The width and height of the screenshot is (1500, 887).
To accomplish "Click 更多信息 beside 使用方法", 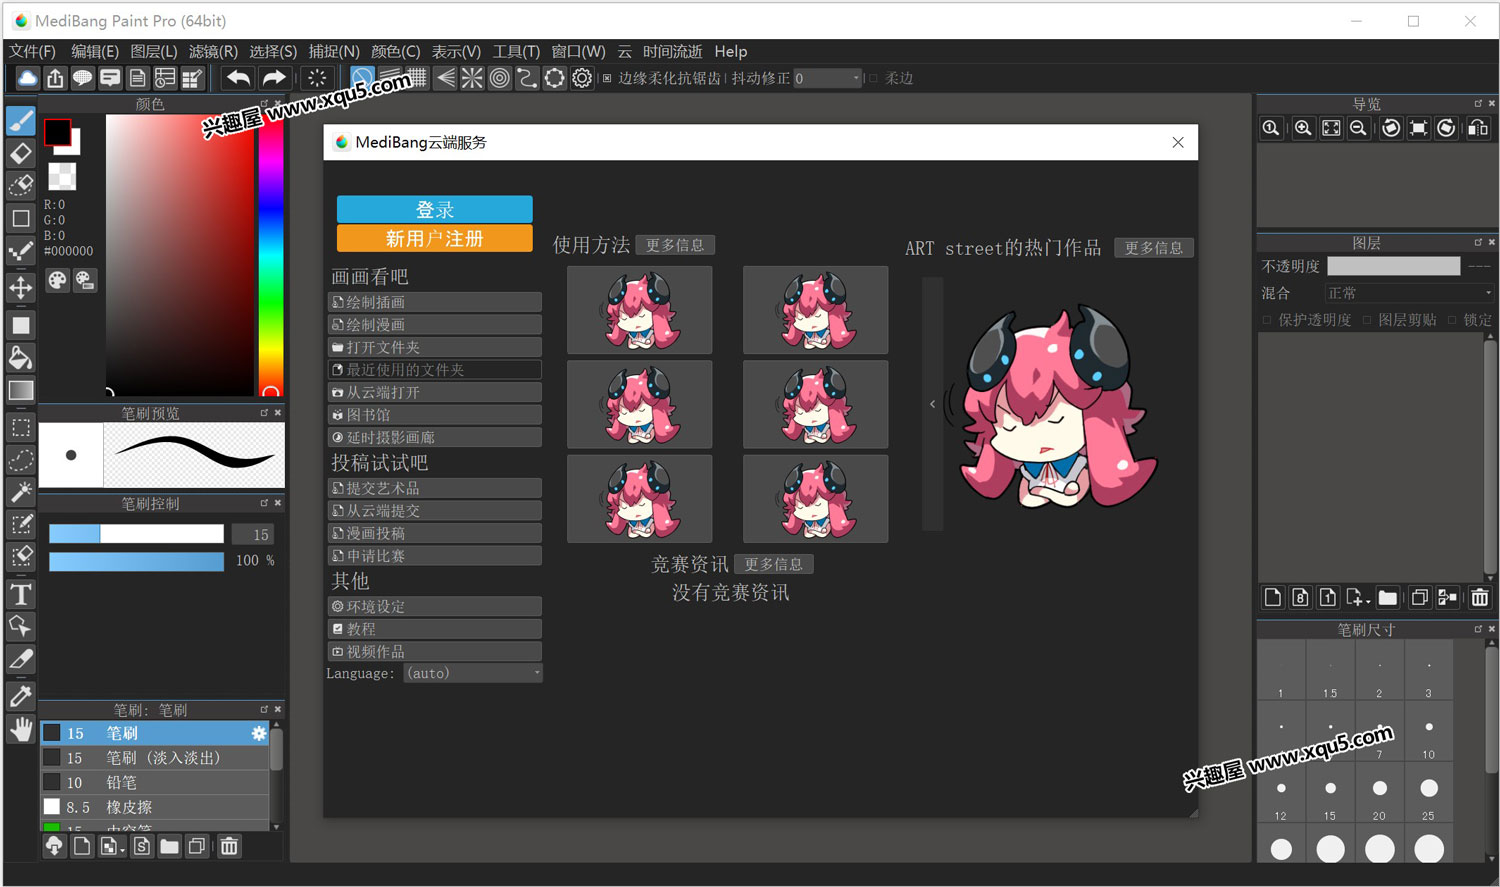I will [675, 245].
